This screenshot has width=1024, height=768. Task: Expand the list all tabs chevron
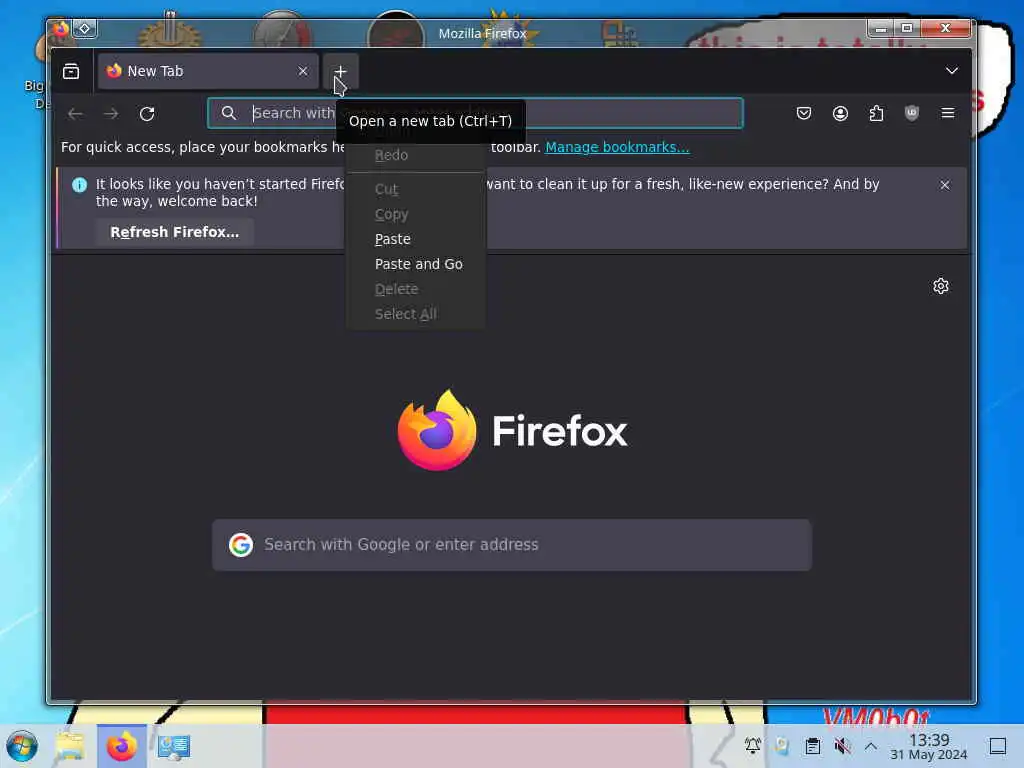[x=952, y=71]
